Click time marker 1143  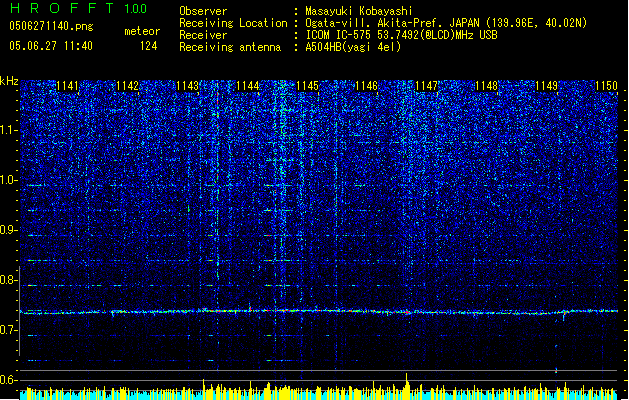(x=187, y=86)
